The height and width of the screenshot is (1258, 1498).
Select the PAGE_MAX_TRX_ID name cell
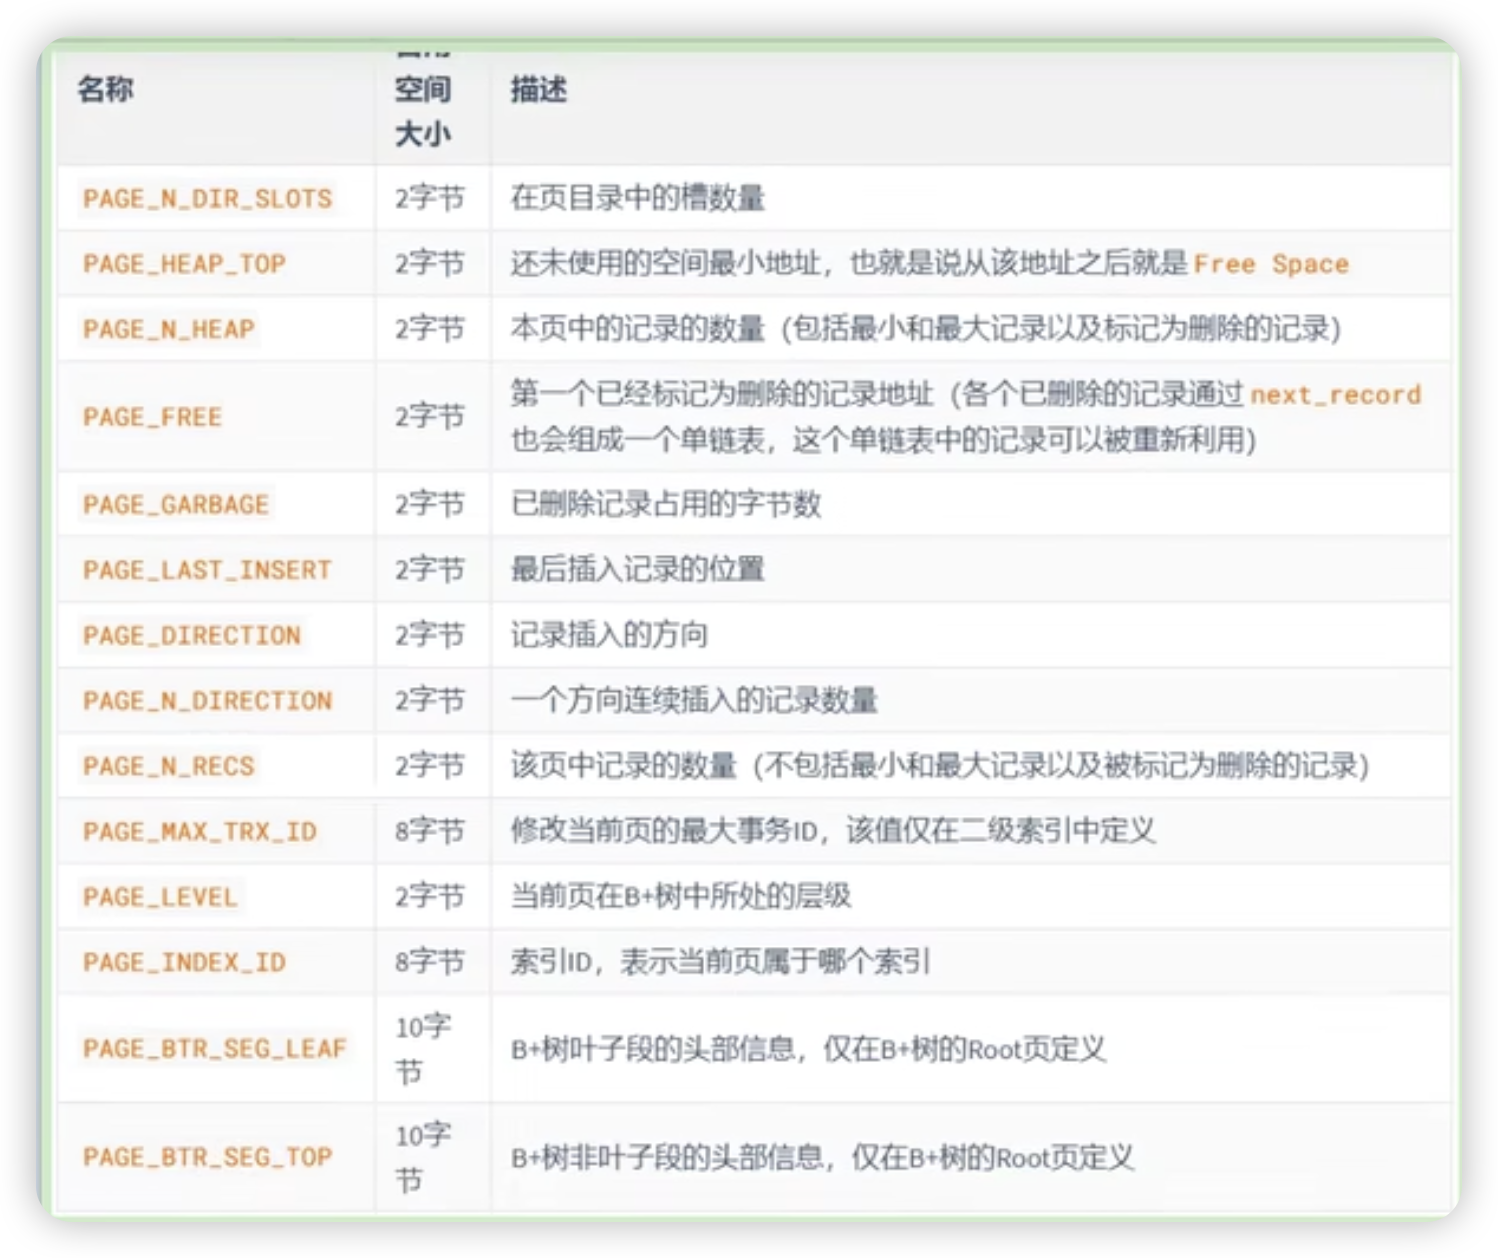(x=200, y=832)
